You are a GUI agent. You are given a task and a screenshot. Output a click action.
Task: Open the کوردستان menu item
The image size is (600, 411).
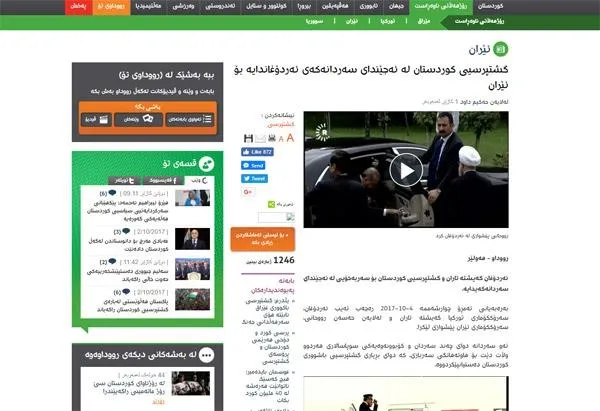(x=490, y=7)
